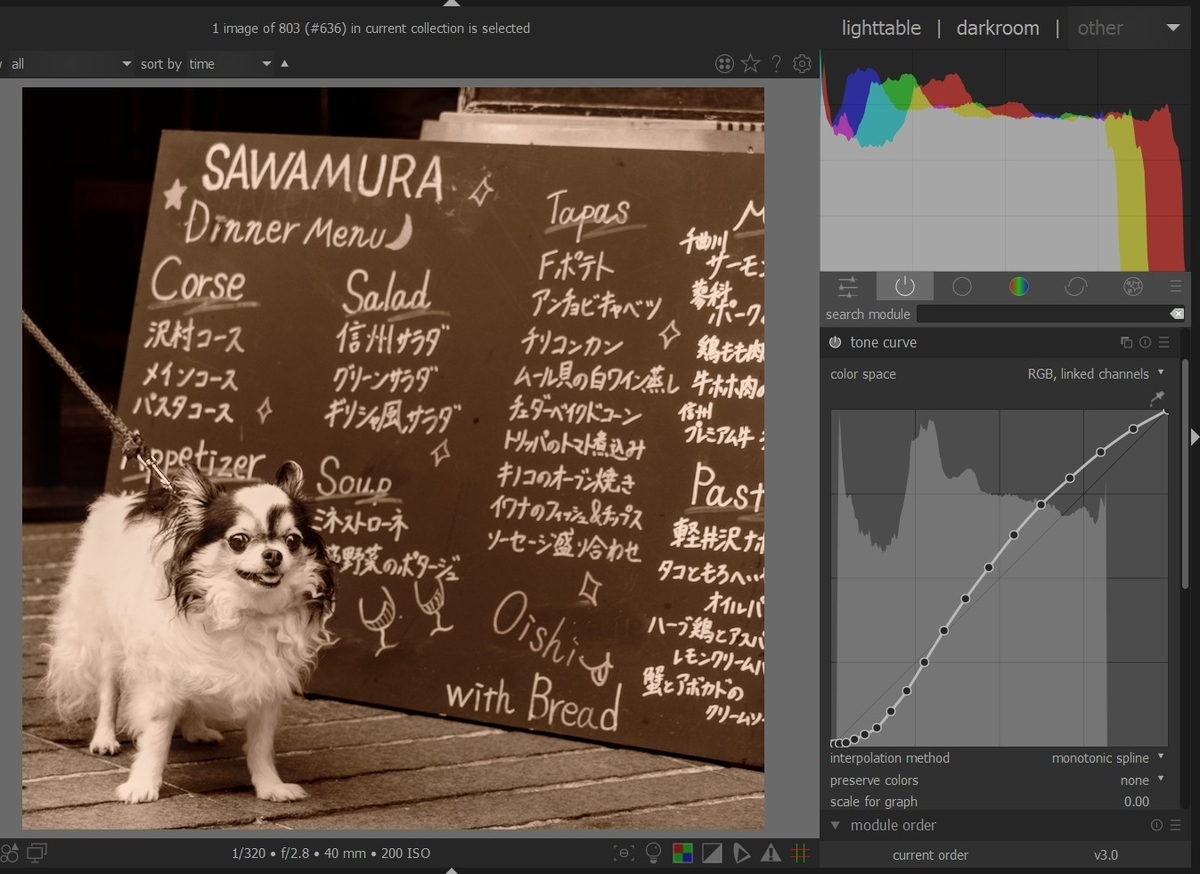Select the effects modules group icon
Viewport: 1200px width, 874px height.
tap(1133, 287)
